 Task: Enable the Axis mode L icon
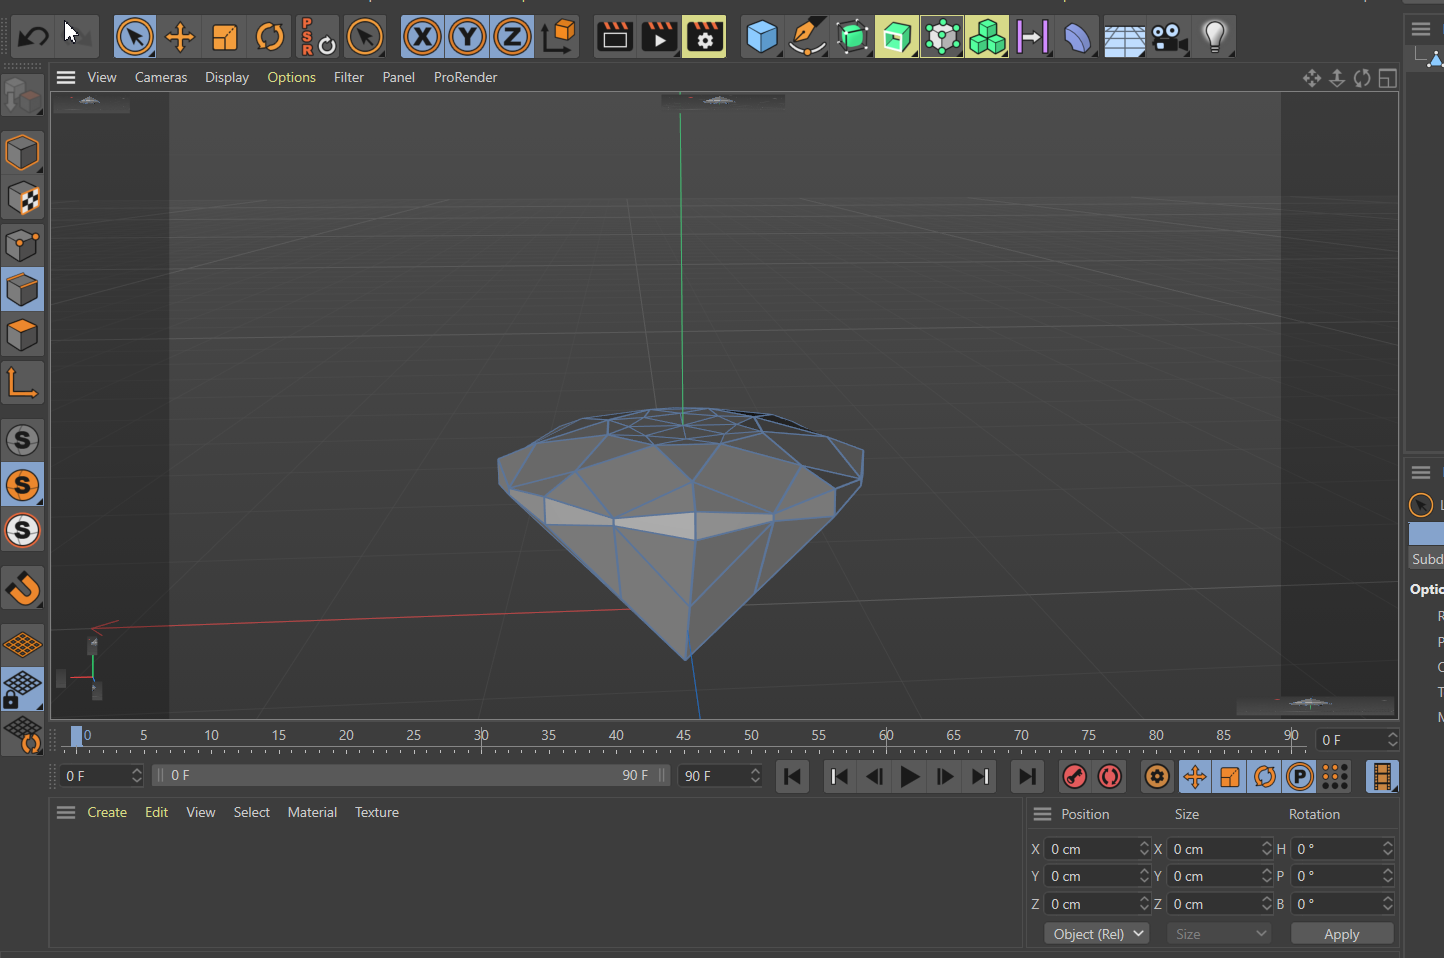22,383
